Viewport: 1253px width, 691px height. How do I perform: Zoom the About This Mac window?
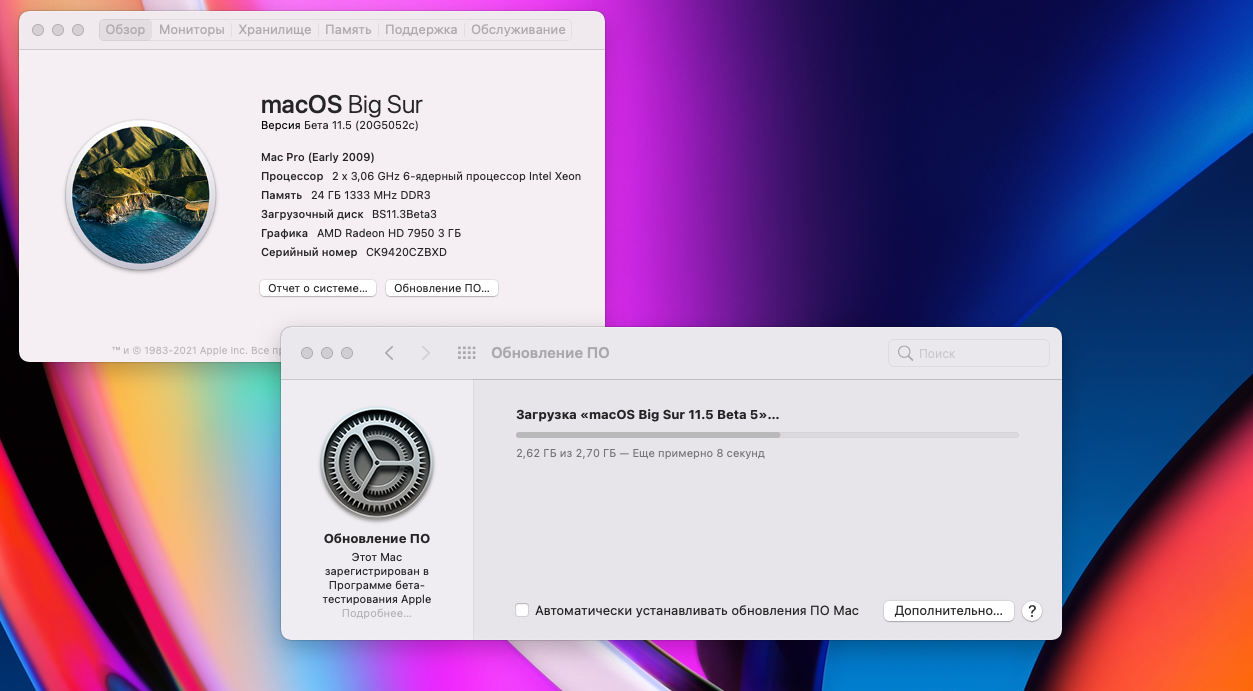pyautogui.click(x=78, y=31)
